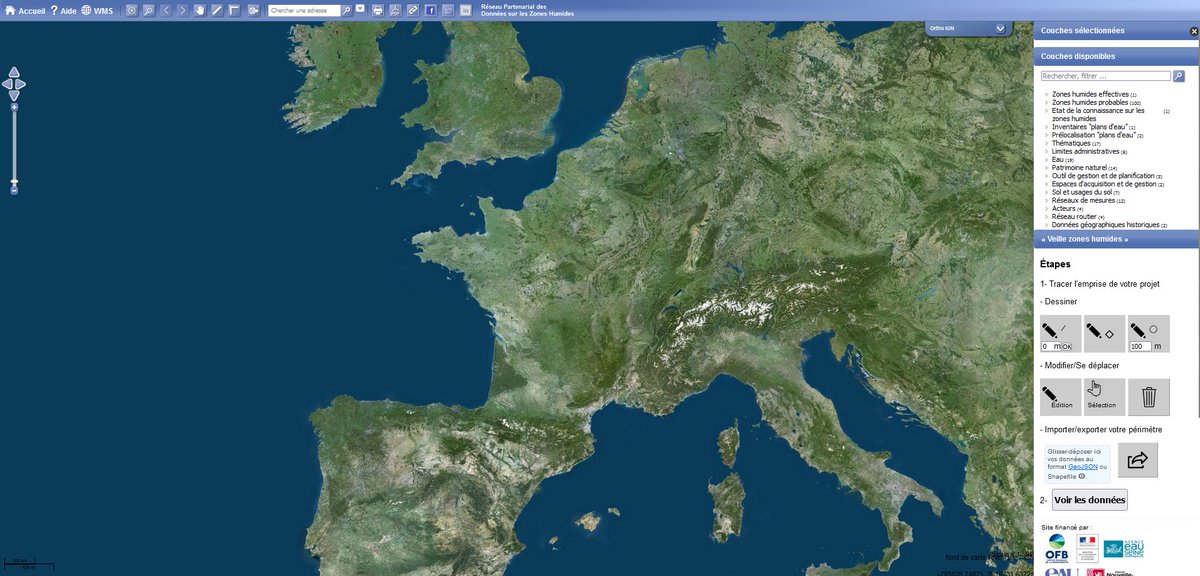
Task: Select the Acteurs layer group
Action: coord(1065,208)
